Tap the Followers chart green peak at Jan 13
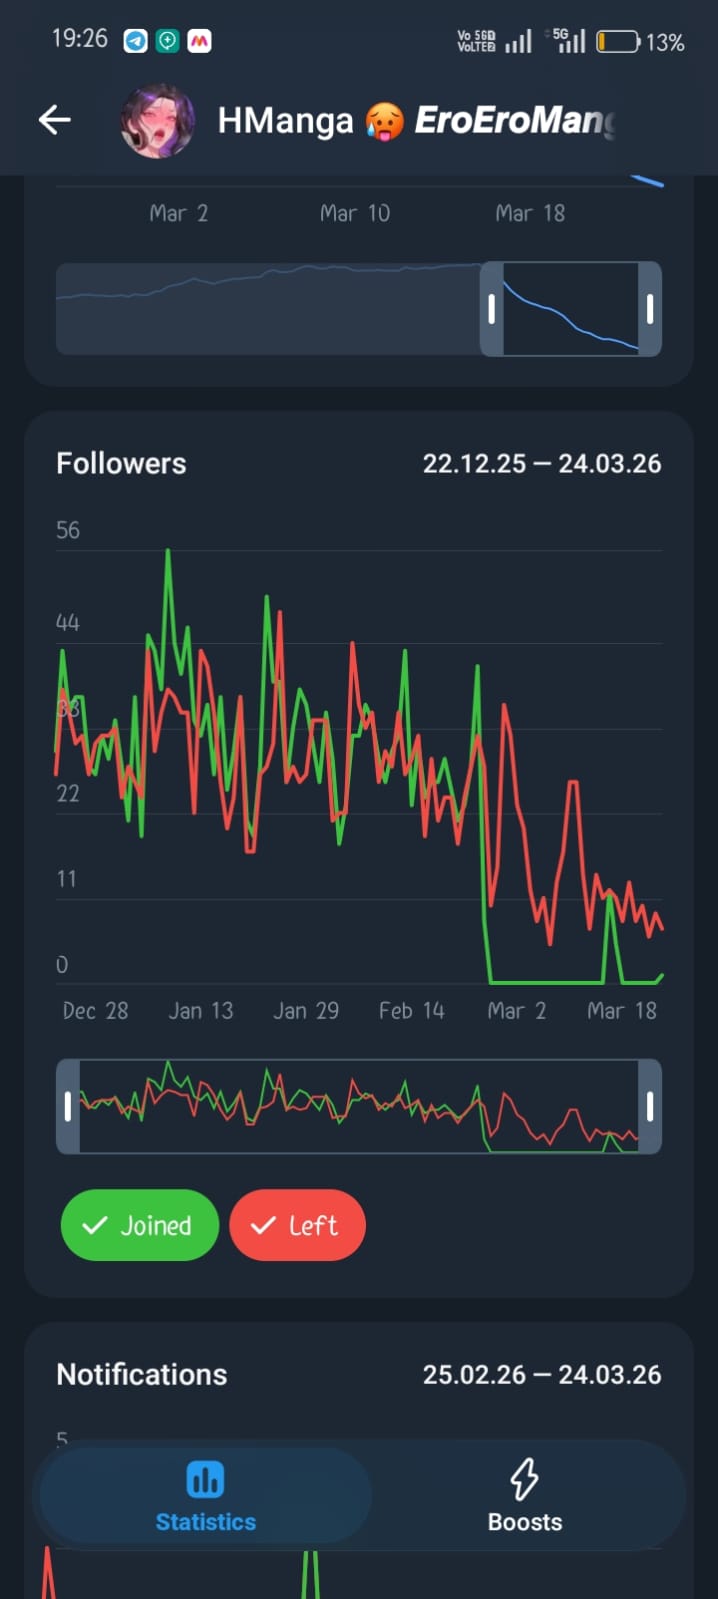The image size is (718, 1599). coord(168,552)
